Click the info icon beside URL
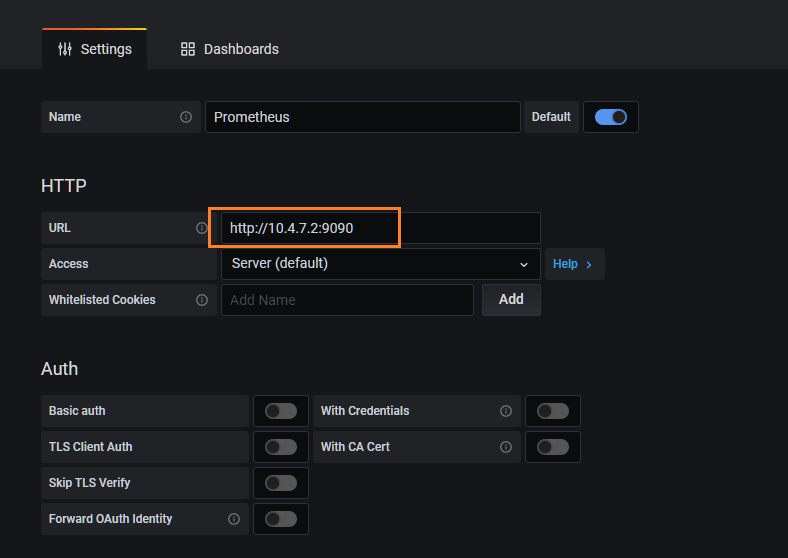The image size is (788, 558). pos(202,228)
